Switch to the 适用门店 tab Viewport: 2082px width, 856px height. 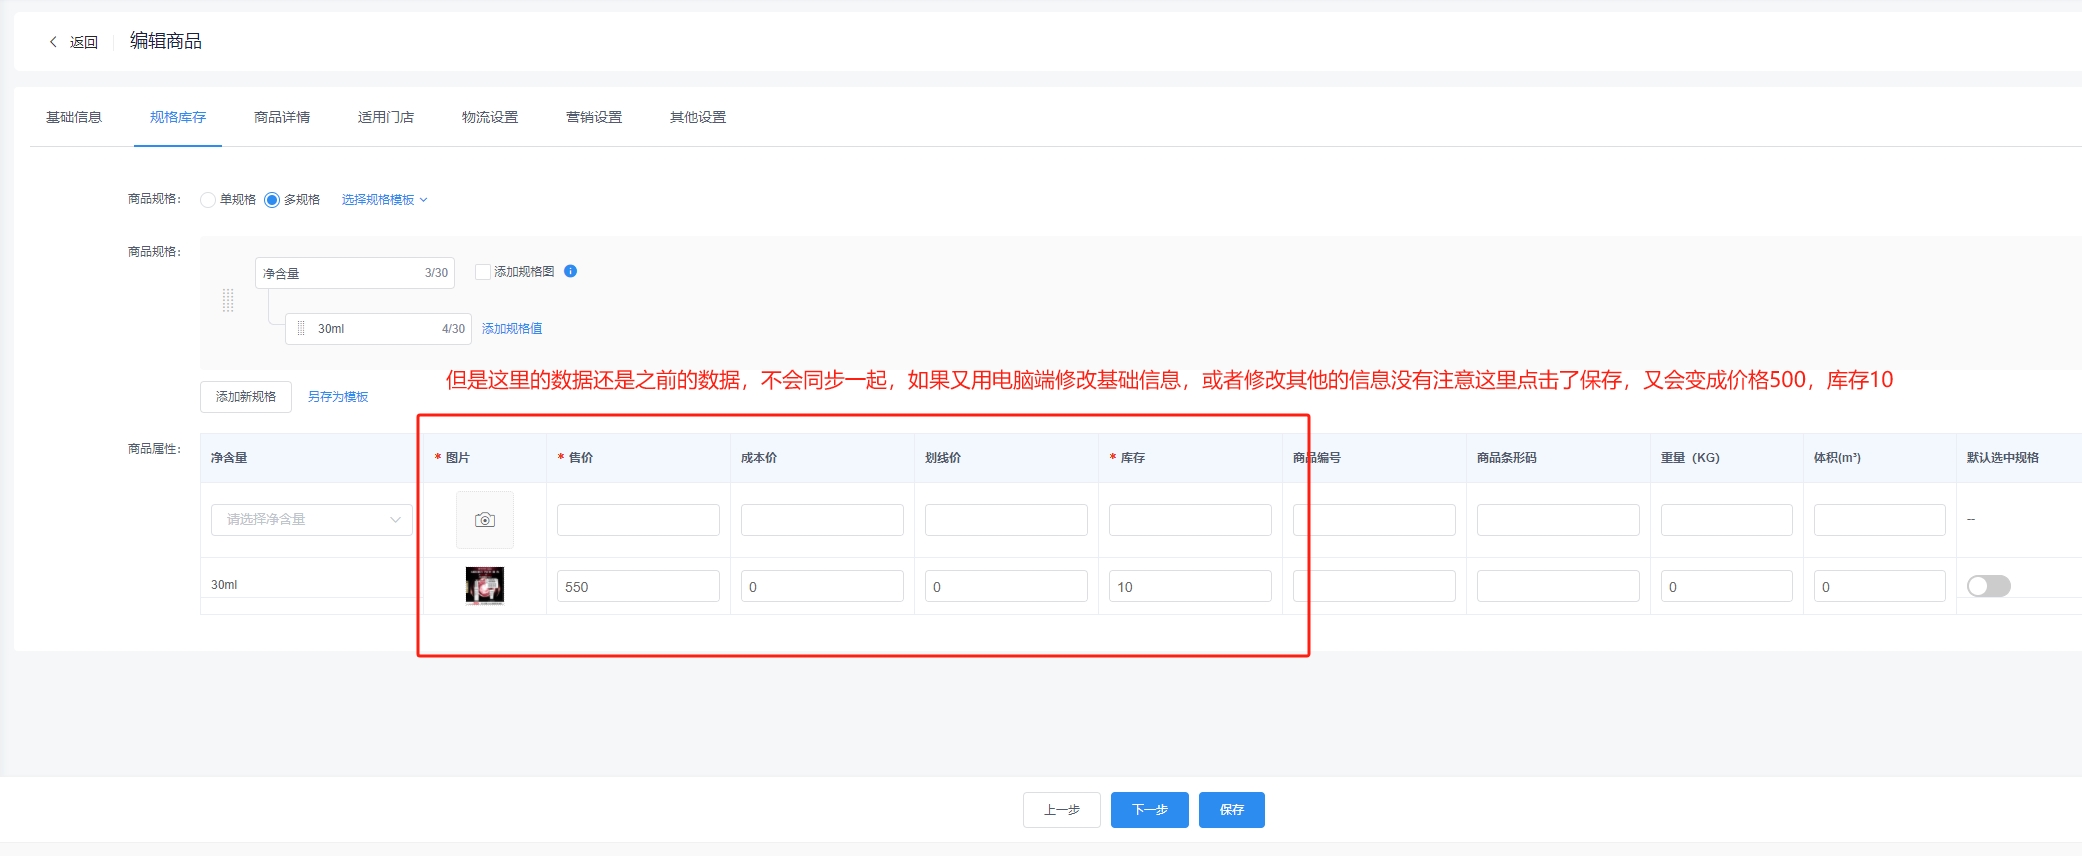(386, 117)
